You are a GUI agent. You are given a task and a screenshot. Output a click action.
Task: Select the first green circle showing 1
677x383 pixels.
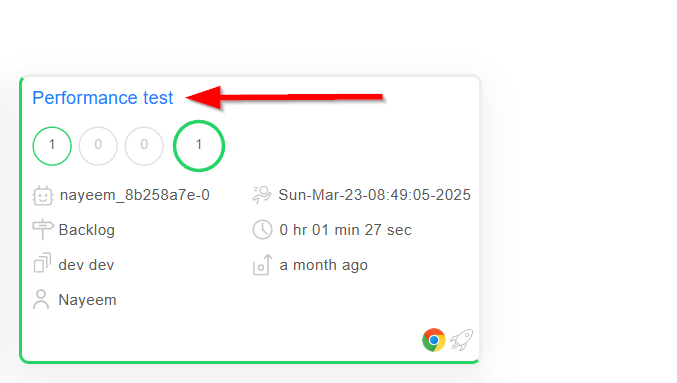tap(52, 146)
